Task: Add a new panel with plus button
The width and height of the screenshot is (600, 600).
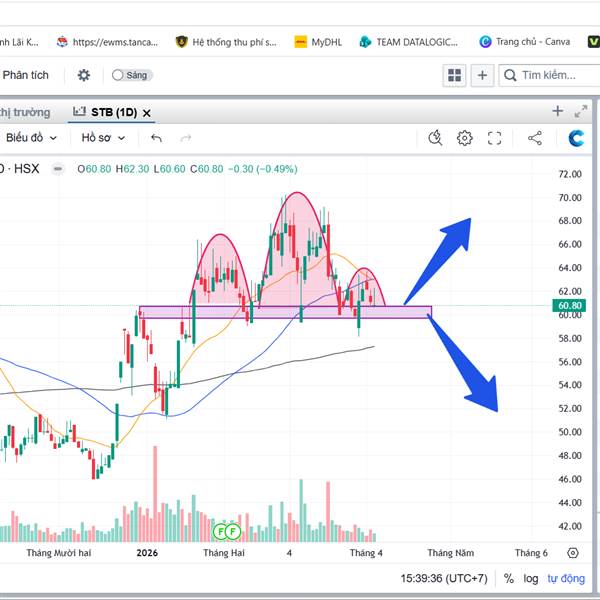Action: tap(483, 75)
